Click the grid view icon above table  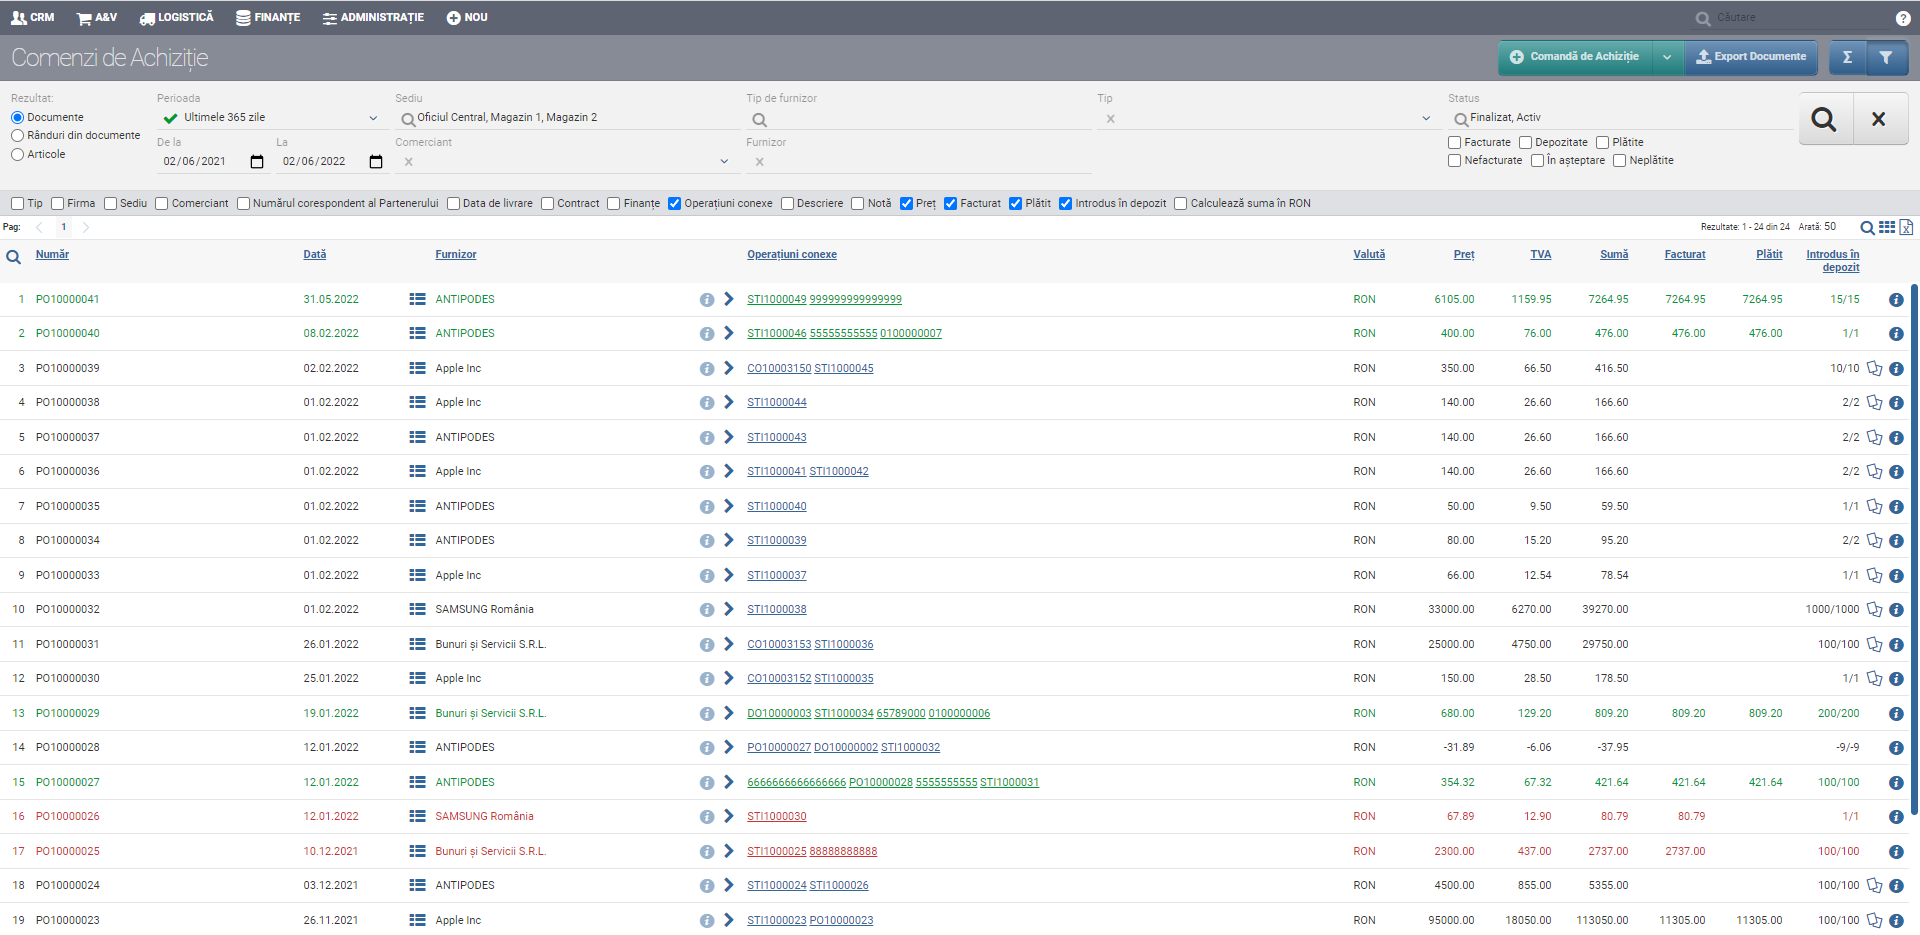point(1886,227)
